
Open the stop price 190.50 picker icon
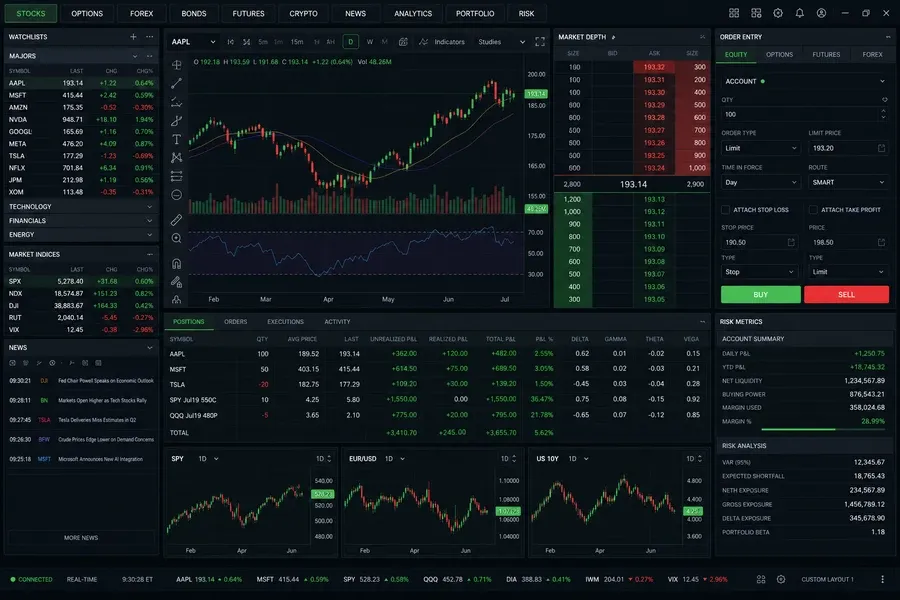click(x=791, y=242)
